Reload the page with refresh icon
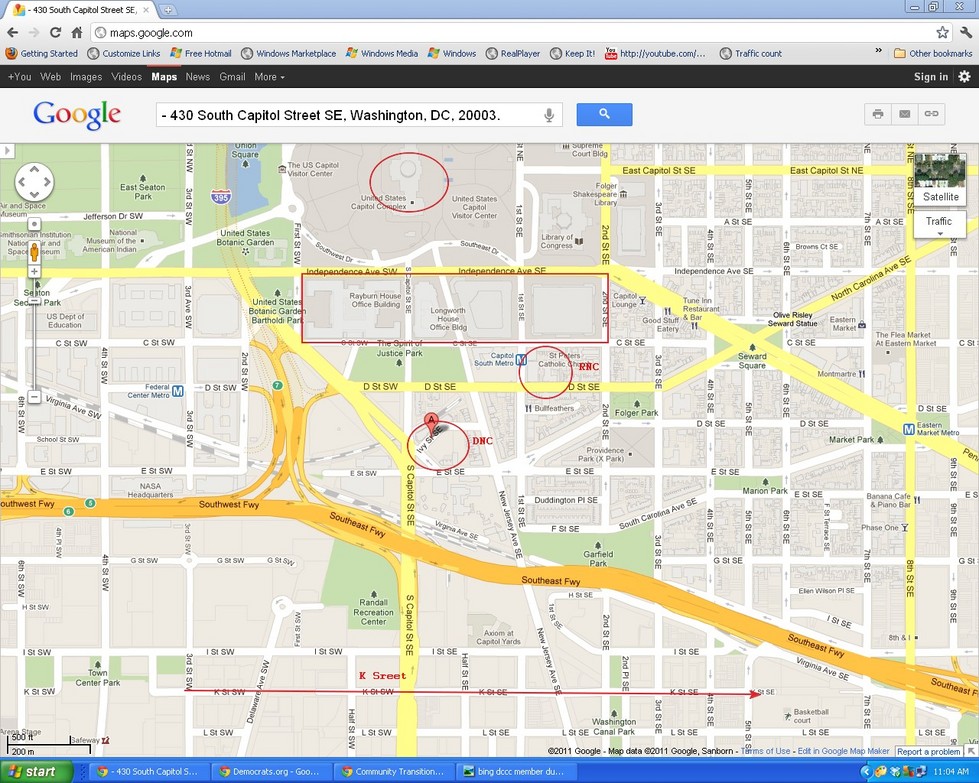Screen dimensions: 979x783 (55, 32)
